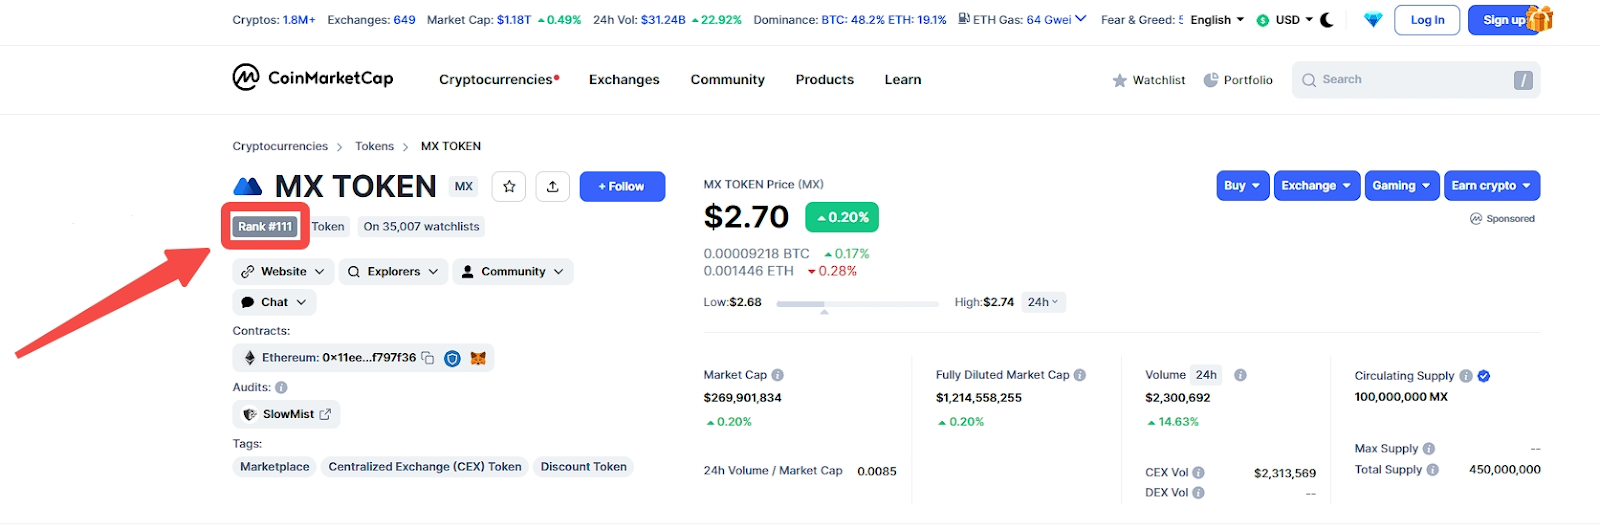The height and width of the screenshot is (530, 1600).
Task: Click the Follow button
Action: coord(622,186)
